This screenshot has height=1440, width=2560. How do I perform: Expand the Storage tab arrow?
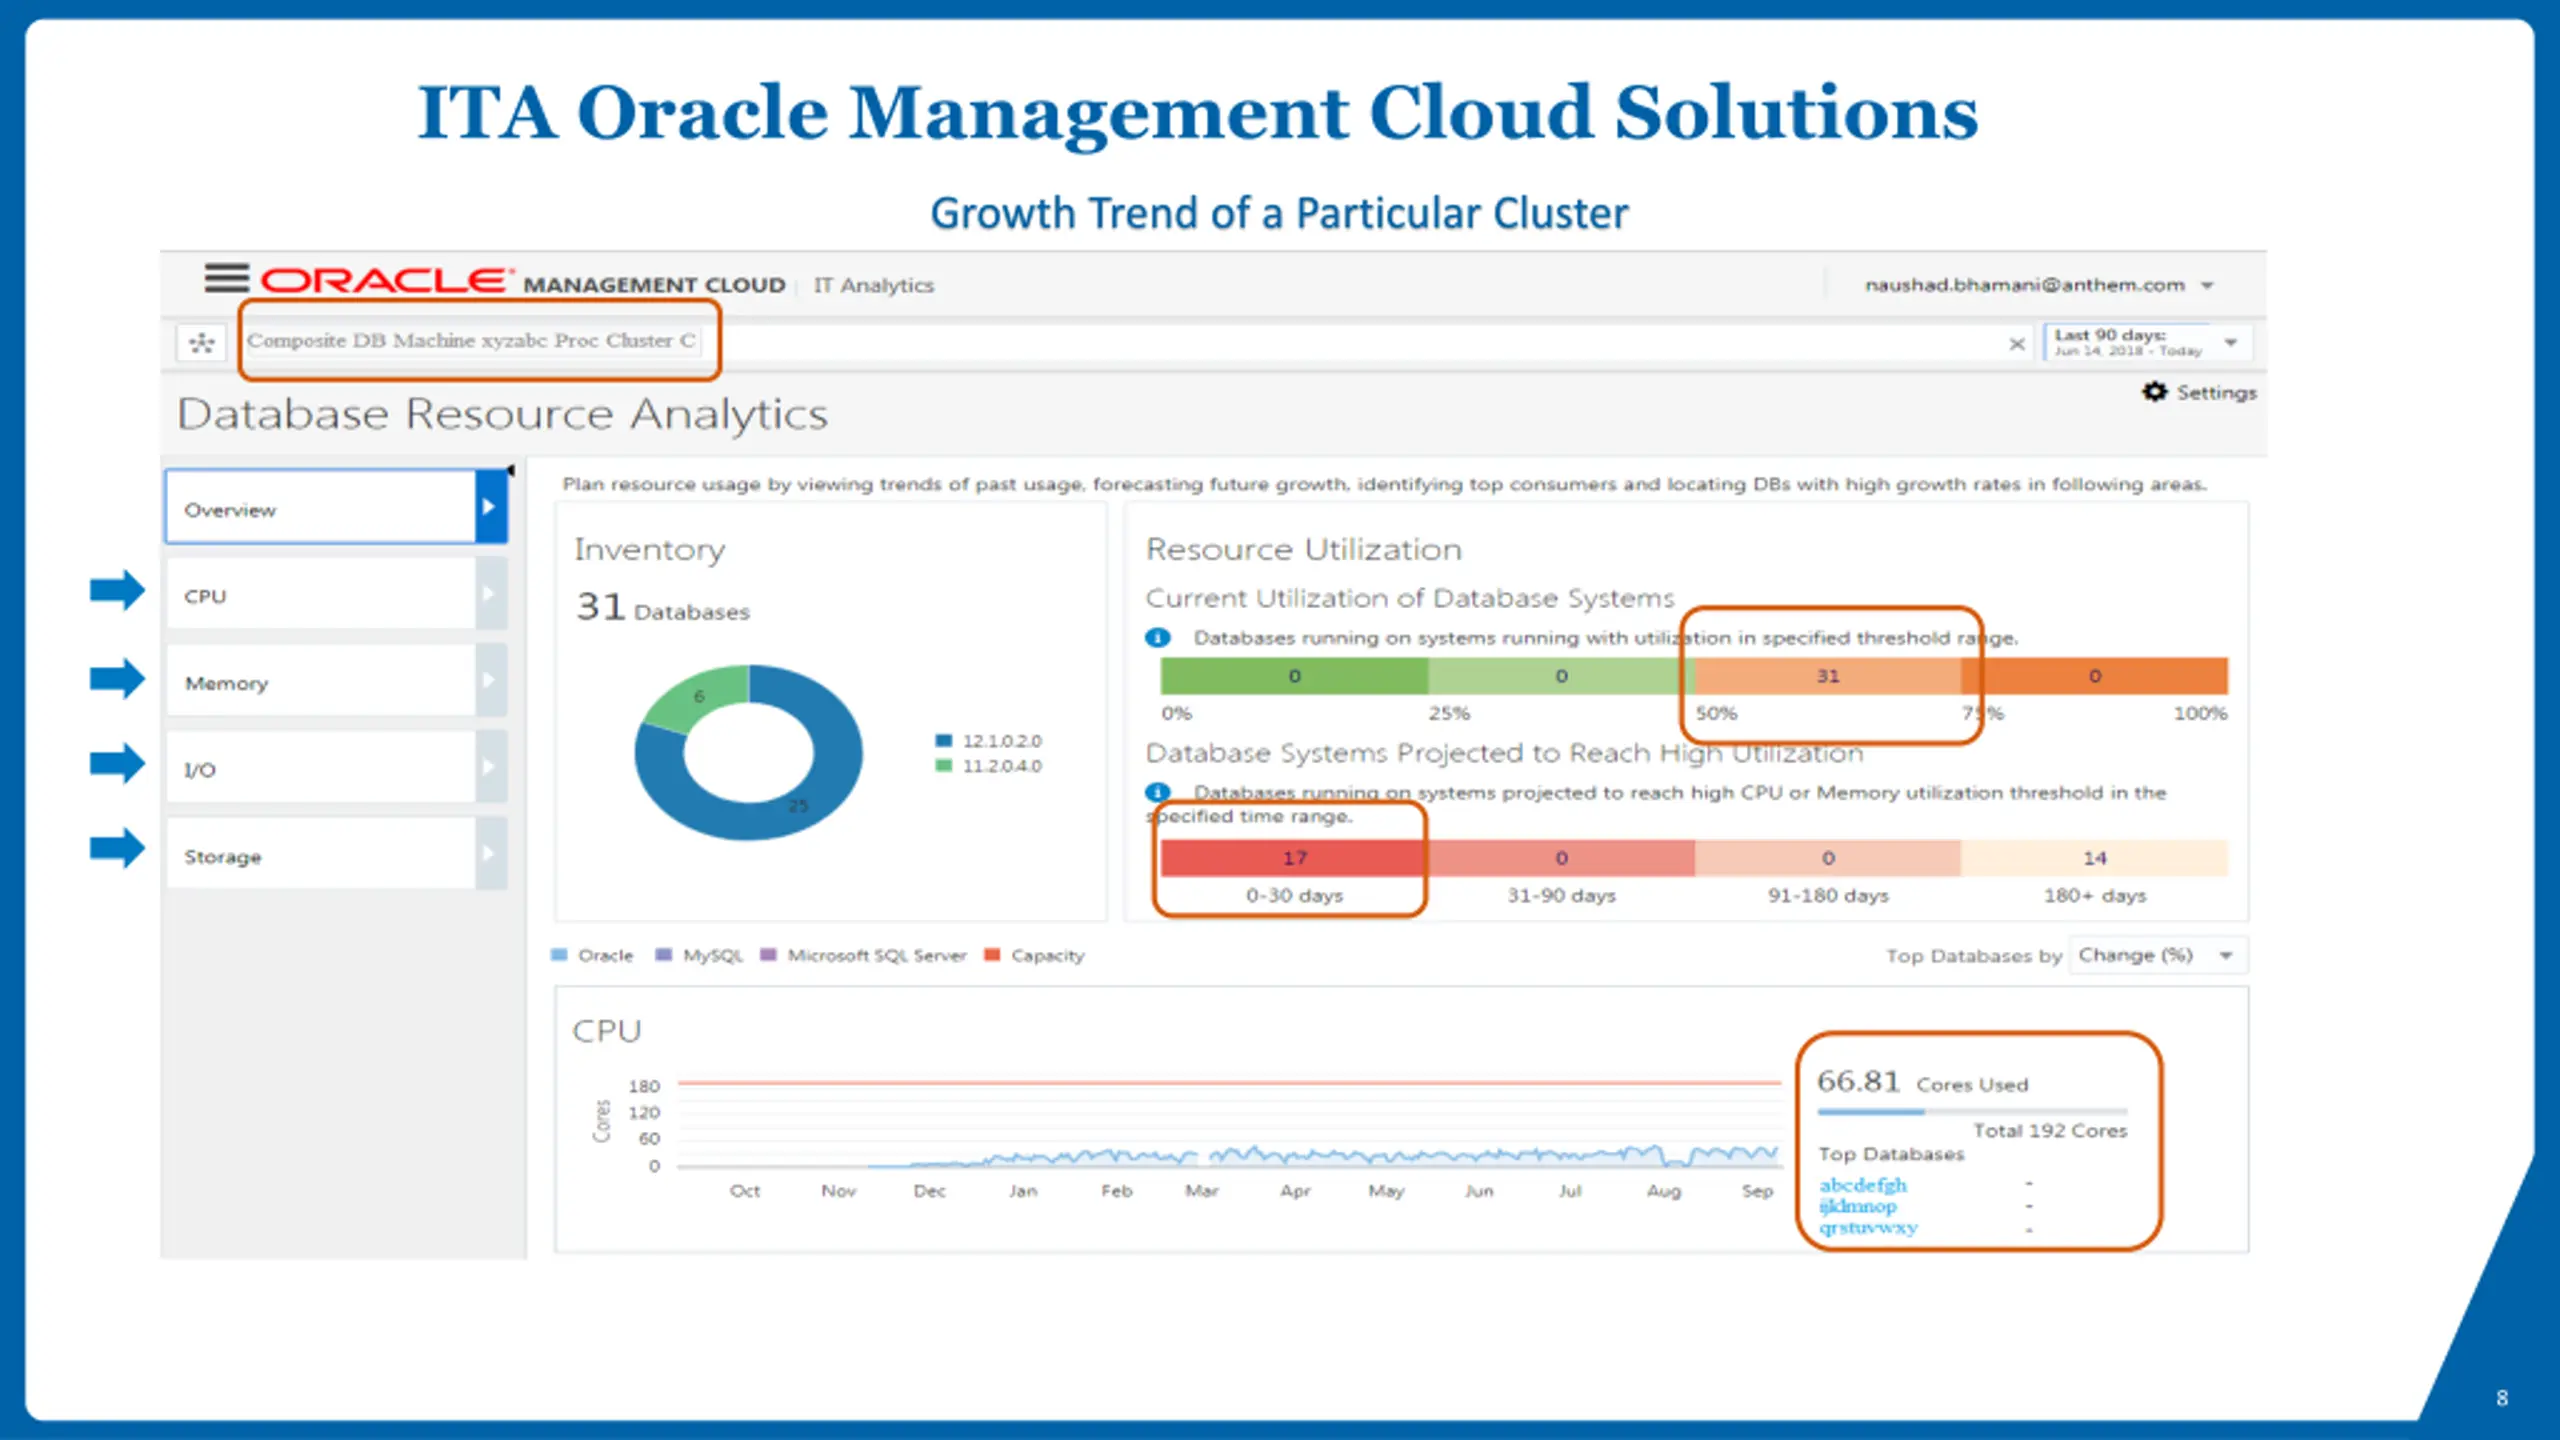[x=490, y=854]
